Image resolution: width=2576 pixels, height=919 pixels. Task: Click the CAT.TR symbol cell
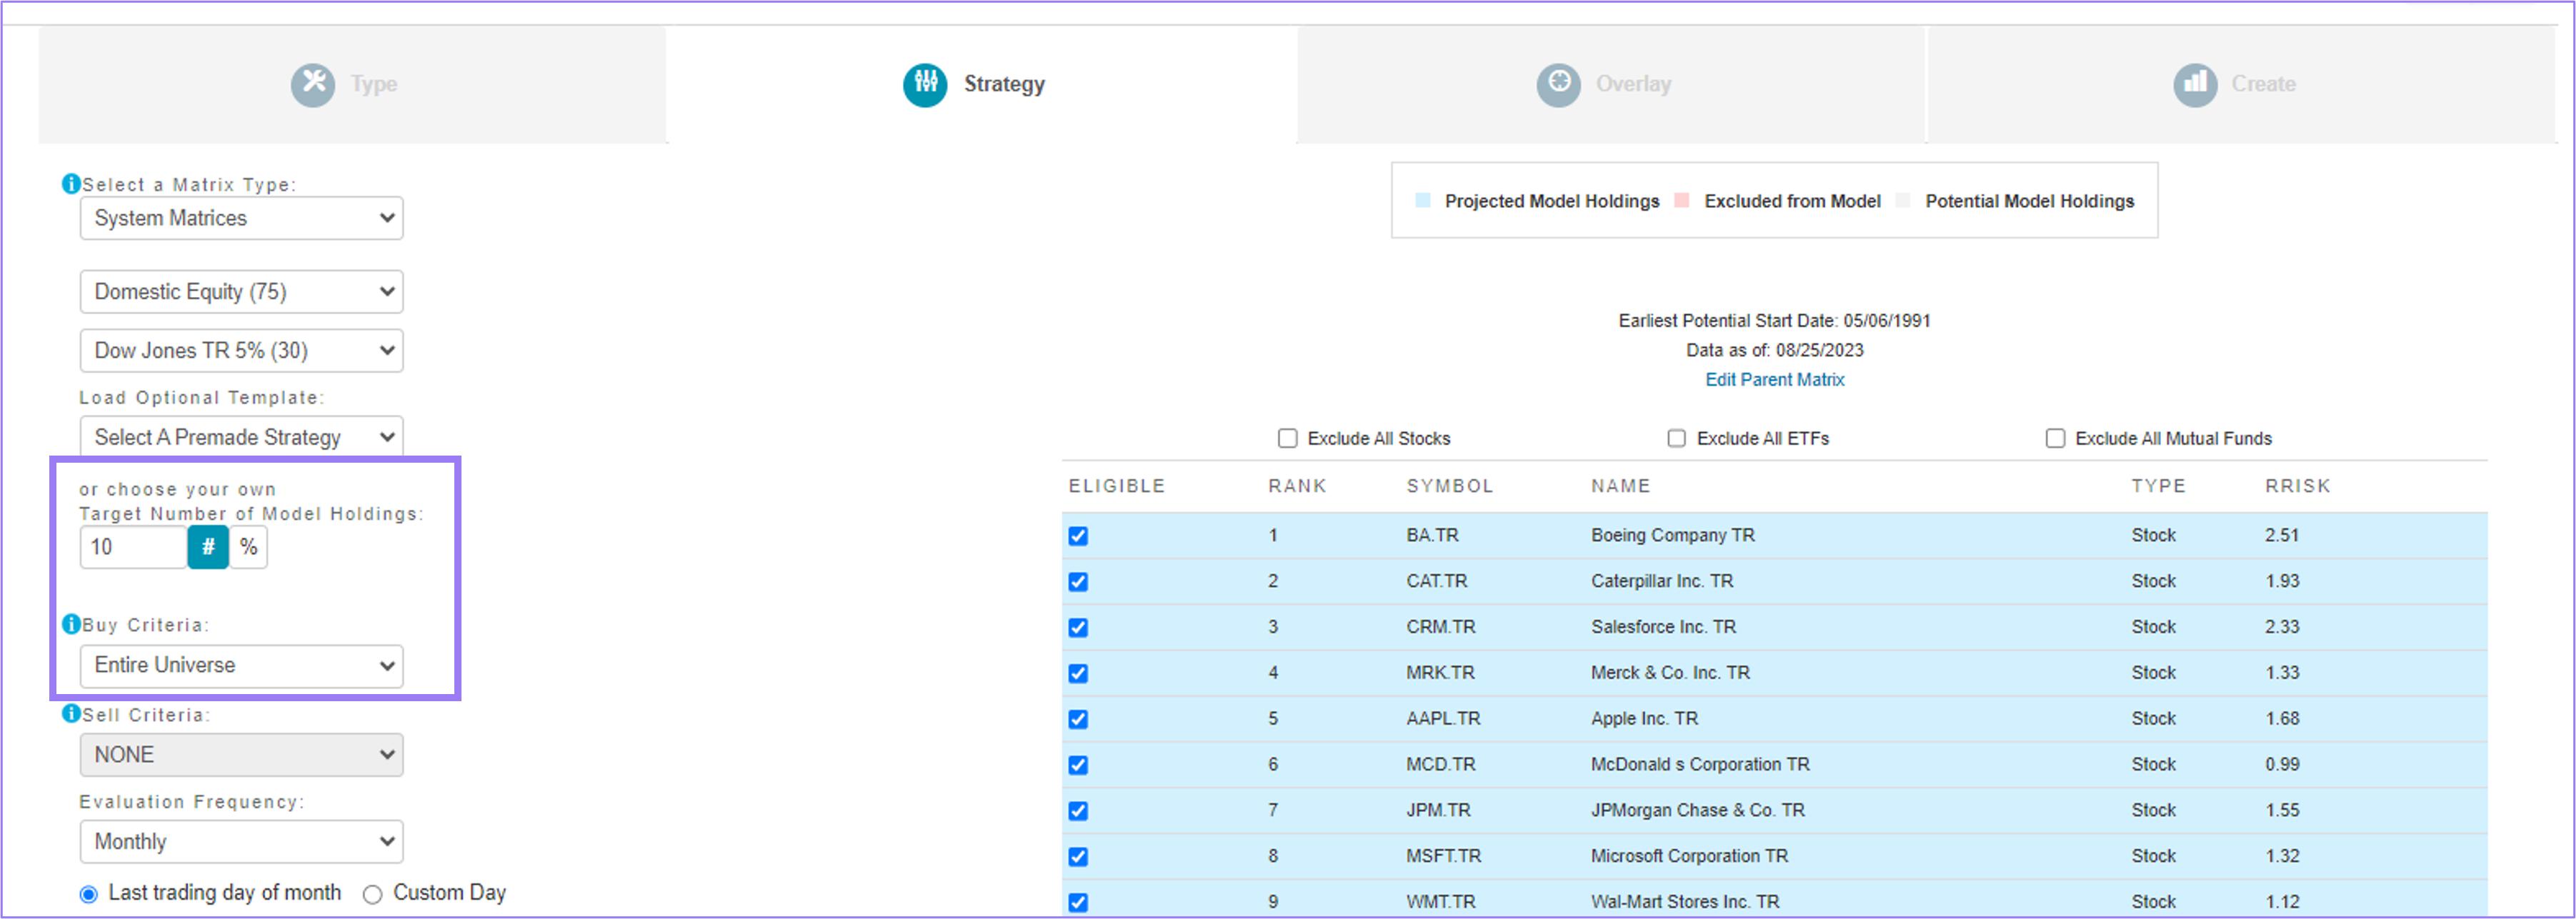tap(1437, 582)
